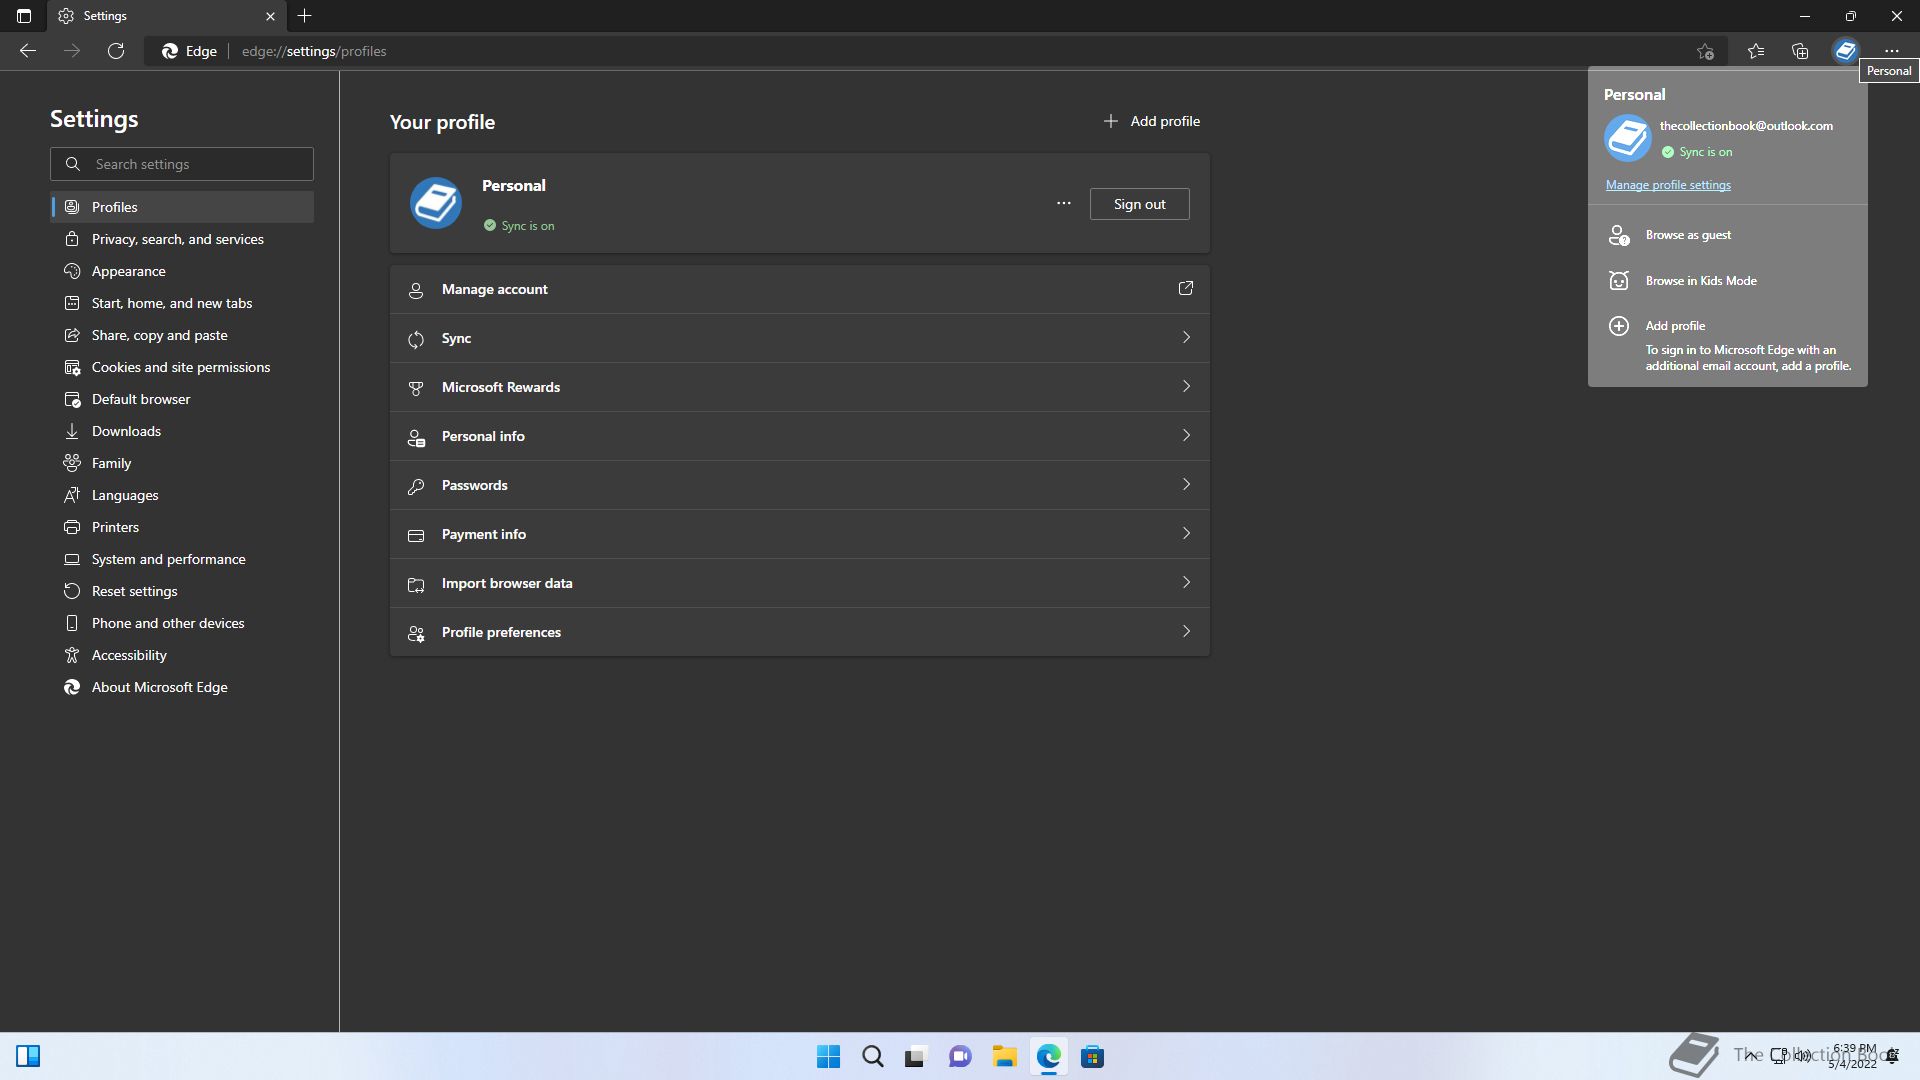Expand Profile preferences chevron
Viewport: 1920px width, 1080px height.
pos(1186,632)
